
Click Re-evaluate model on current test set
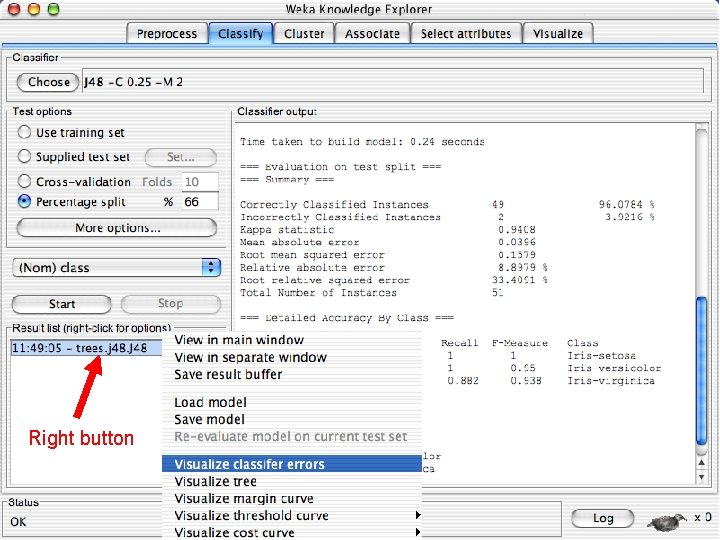coord(292,436)
